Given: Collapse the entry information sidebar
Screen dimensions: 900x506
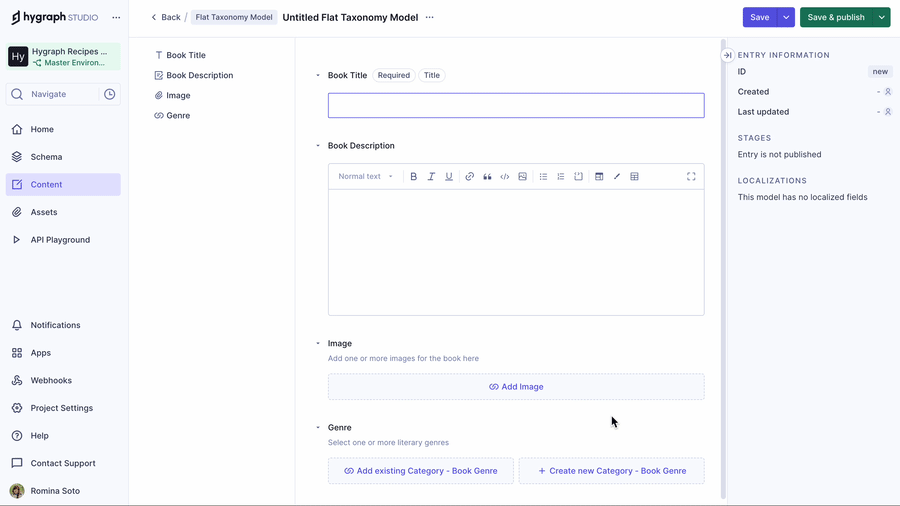Looking at the screenshot, I should (727, 55).
